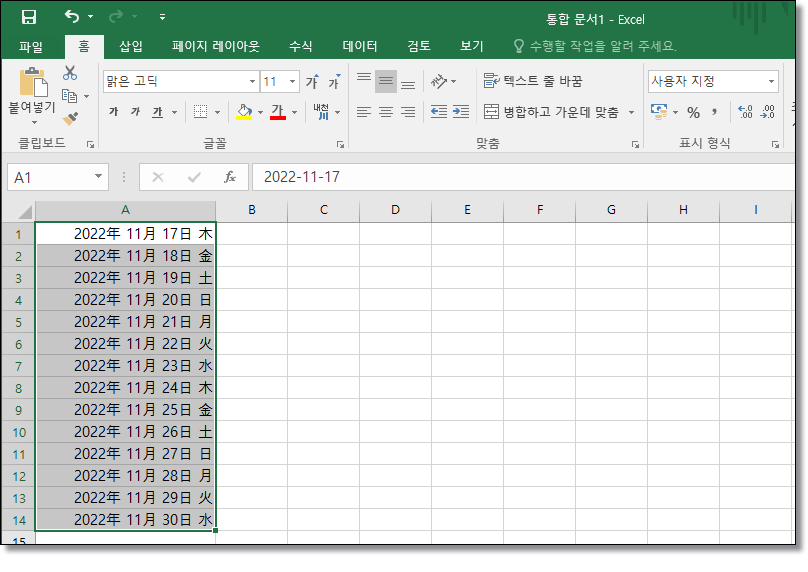Viewport: 808px width, 572px height.
Task: Click the Format Painter brush icon
Action: [x=70, y=119]
